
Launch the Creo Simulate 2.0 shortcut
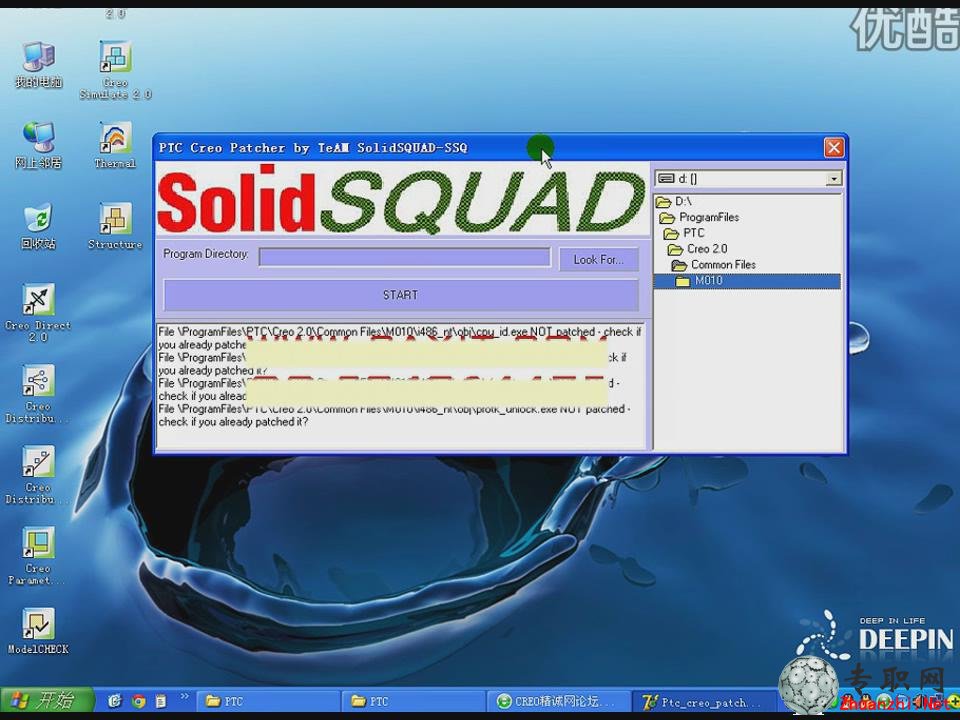[x=115, y=70]
